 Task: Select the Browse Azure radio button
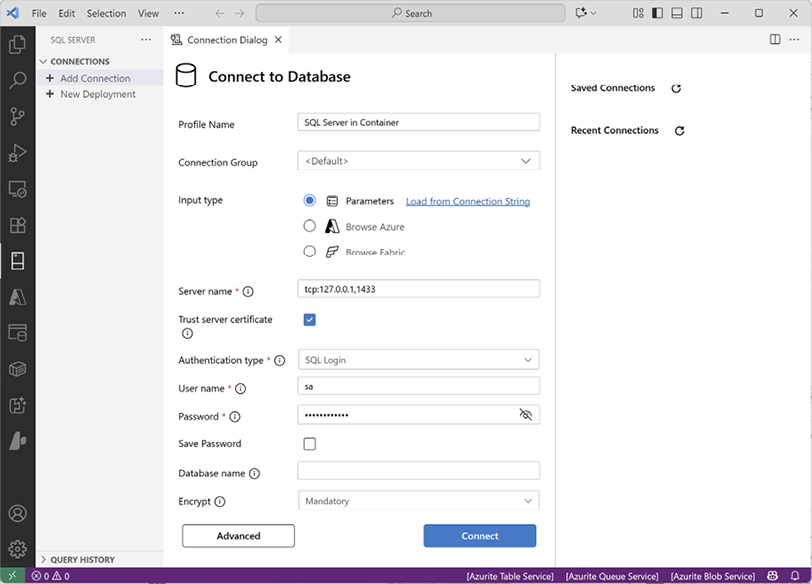310,225
